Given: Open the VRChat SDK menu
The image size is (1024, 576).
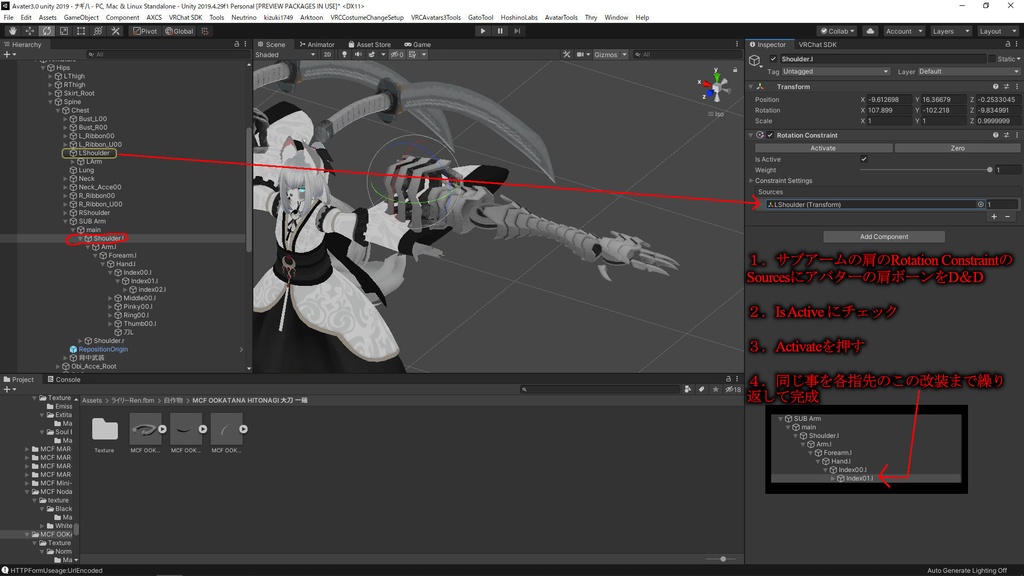Looking at the screenshot, I should coord(185,17).
